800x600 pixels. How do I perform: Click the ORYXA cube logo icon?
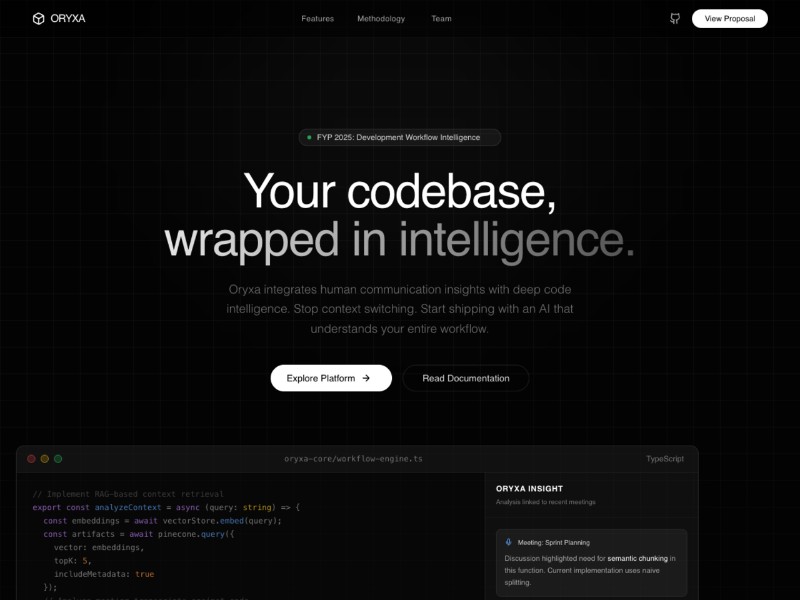[38, 18]
